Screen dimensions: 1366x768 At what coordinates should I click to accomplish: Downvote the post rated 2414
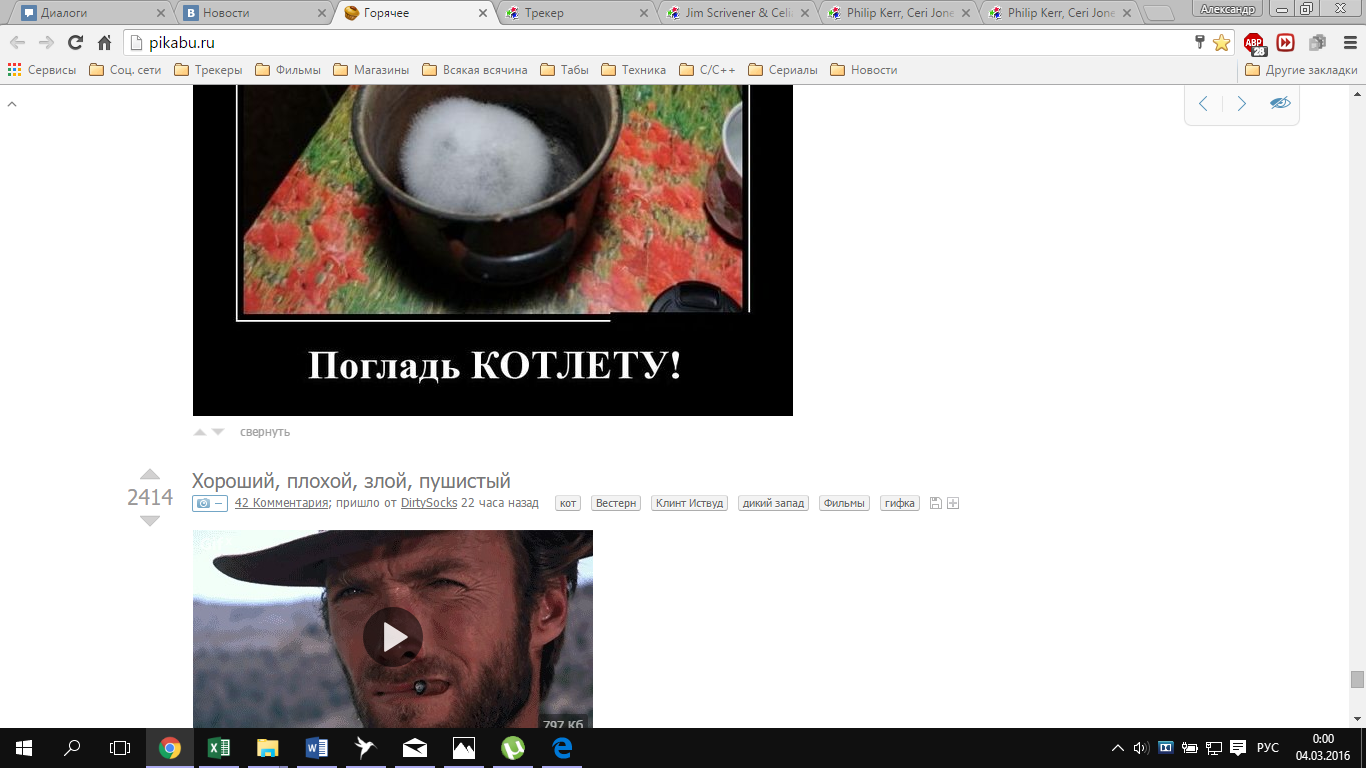pos(150,521)
